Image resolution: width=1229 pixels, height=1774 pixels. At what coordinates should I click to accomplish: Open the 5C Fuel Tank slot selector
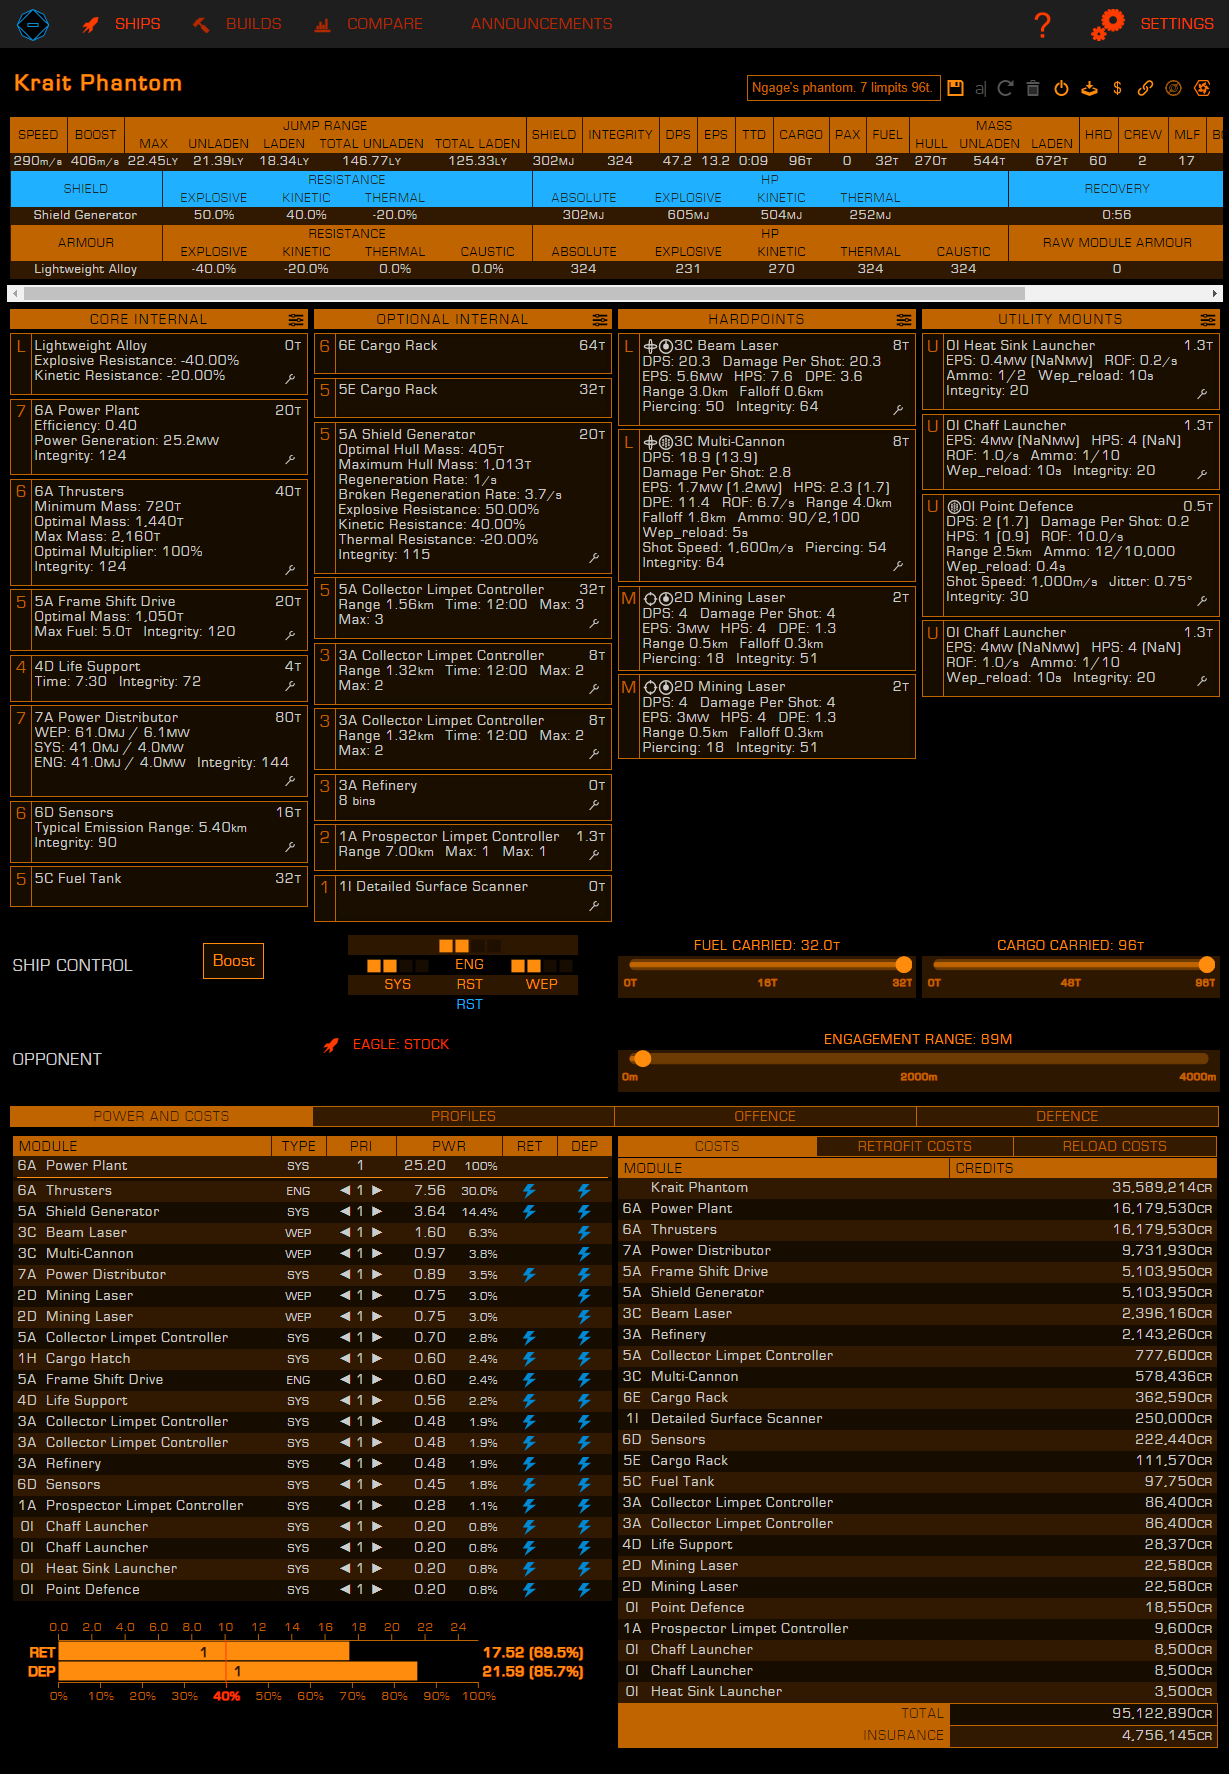point(158,886)
